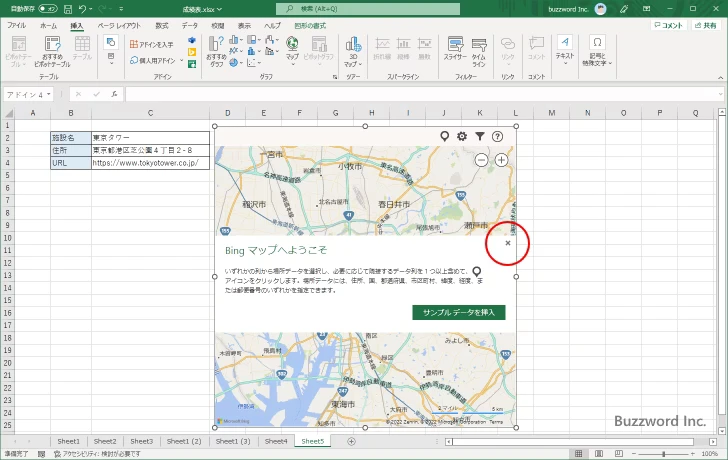The width and height of the screenshot is (728, 460).
Task: Insert a pie or doughnut chart
Action: click(x=235, y=62)
